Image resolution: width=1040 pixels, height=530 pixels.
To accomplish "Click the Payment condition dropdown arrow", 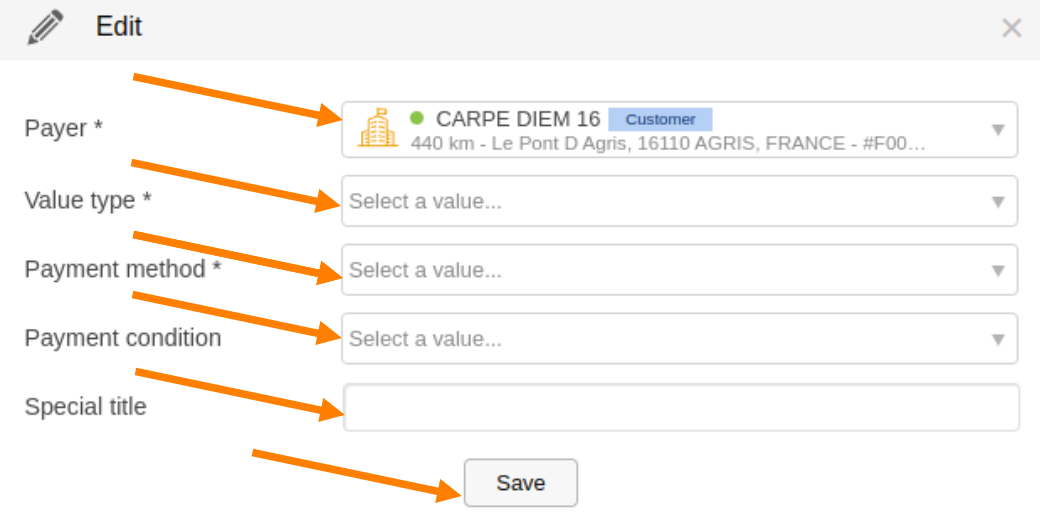I will 997,339.
